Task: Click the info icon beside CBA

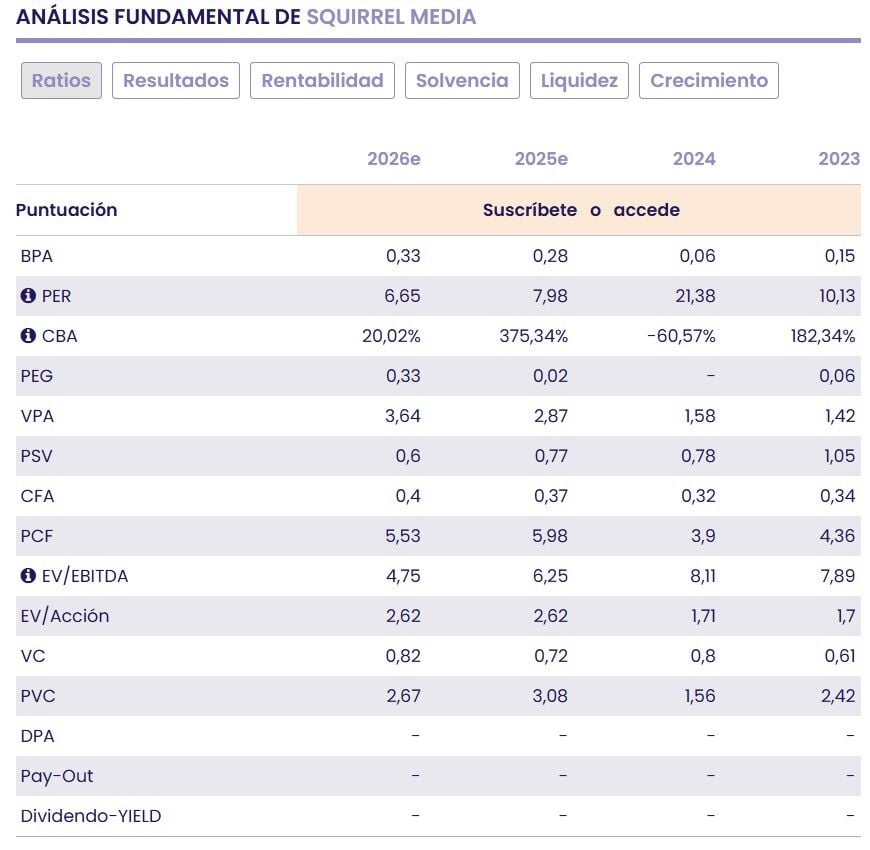Action: coord(28,336)
